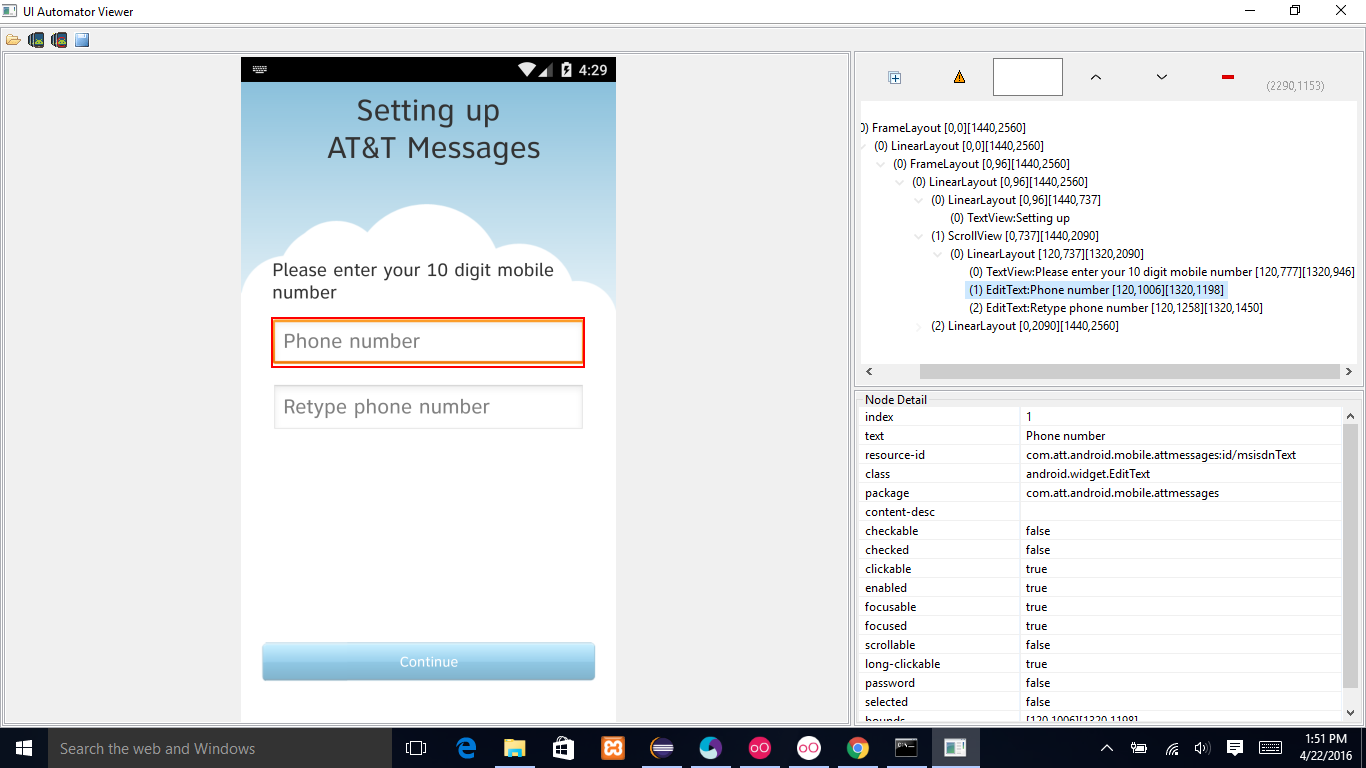
Task: Click the Expand All plus icon
Action: click(895, 77)
